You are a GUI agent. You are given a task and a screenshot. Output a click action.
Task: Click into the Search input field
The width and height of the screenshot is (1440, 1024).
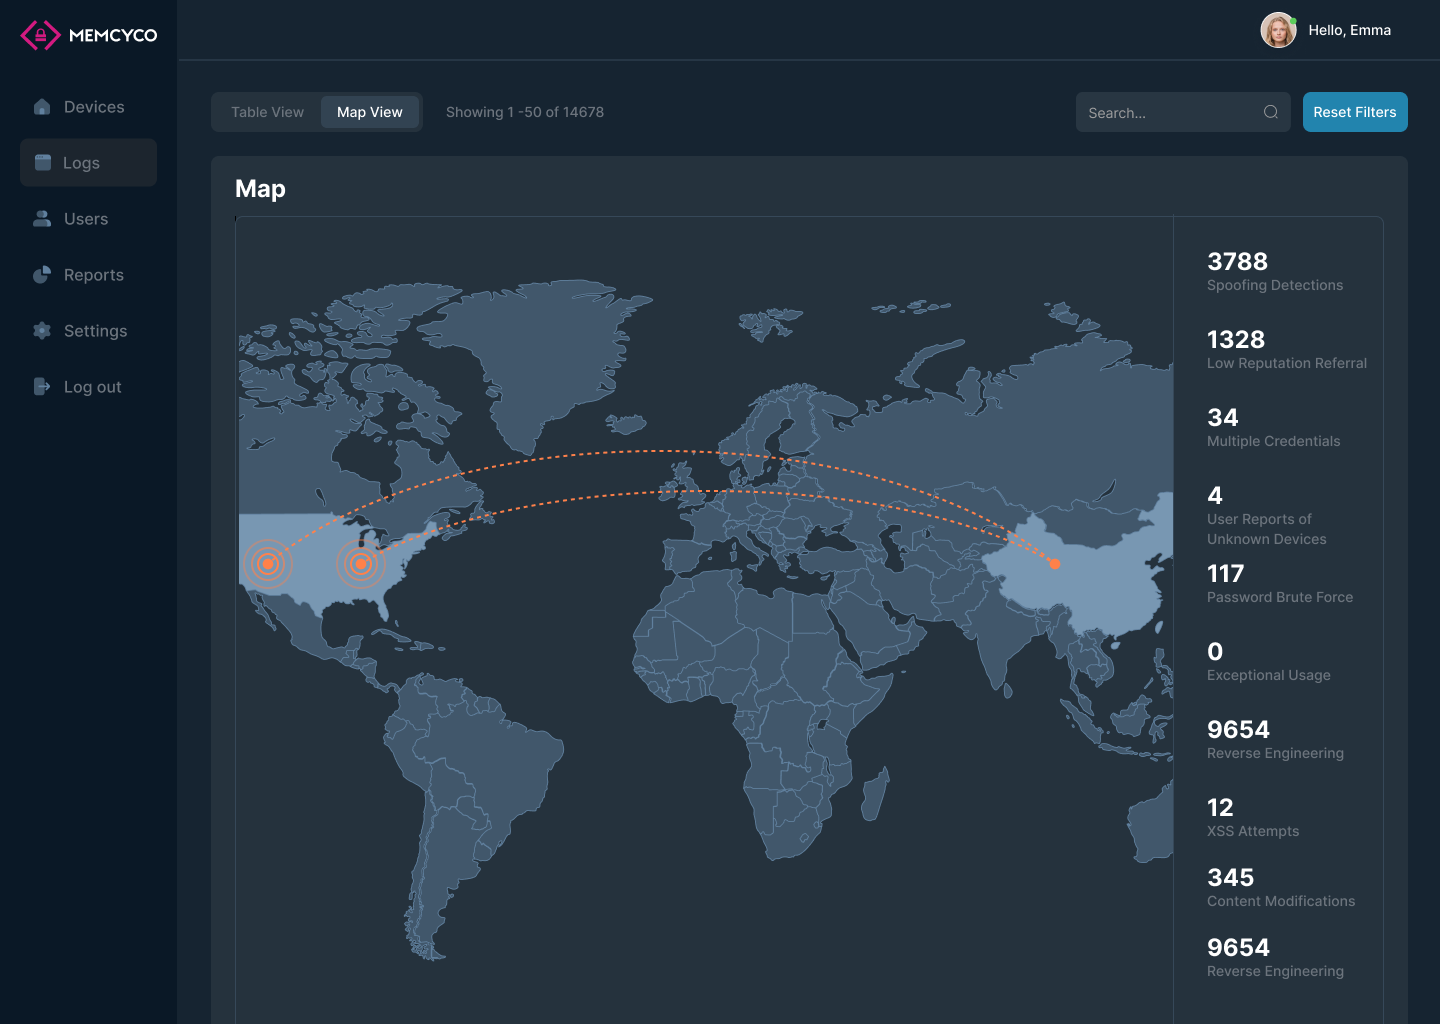tap(1165, 113)
